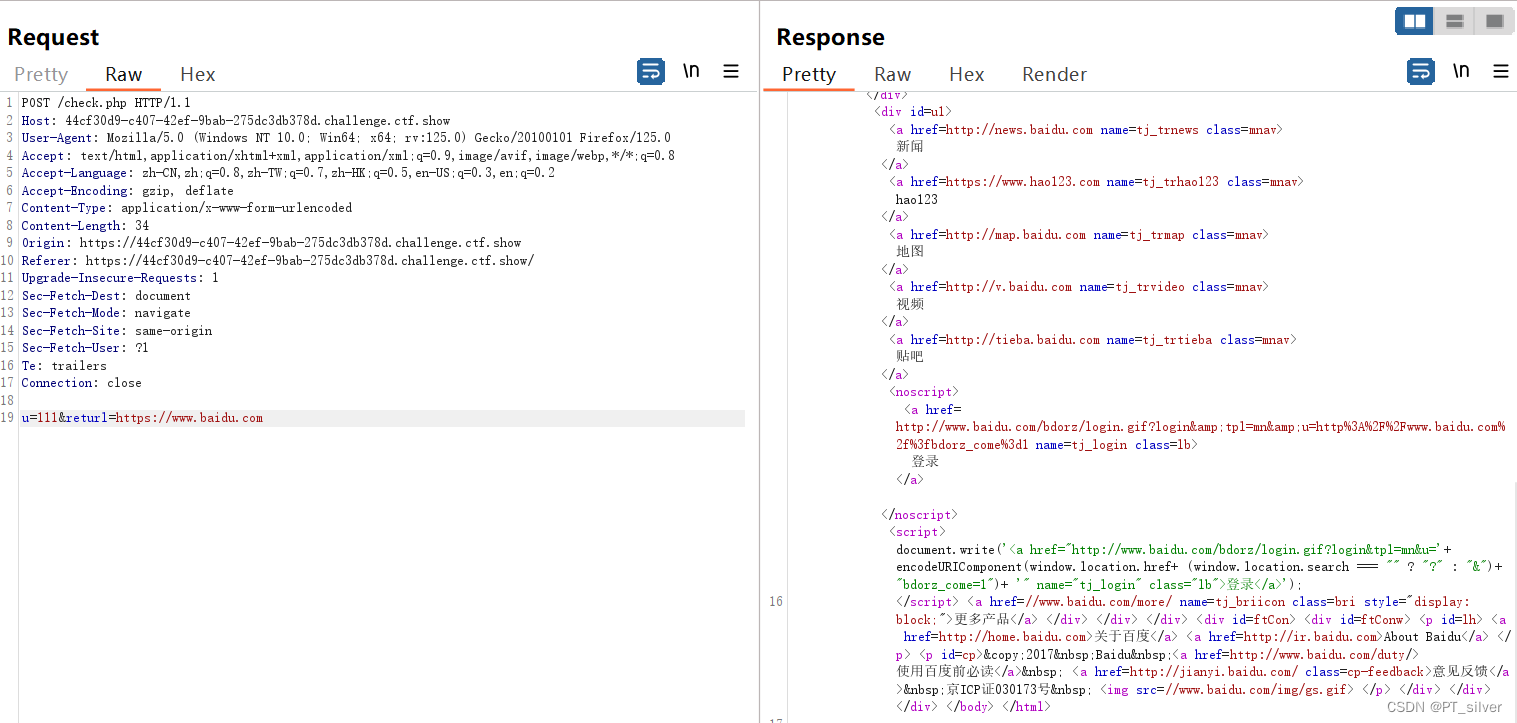
Task: Click the Sec-Fetch-Mode: navigate line
Action: (106, 313)
